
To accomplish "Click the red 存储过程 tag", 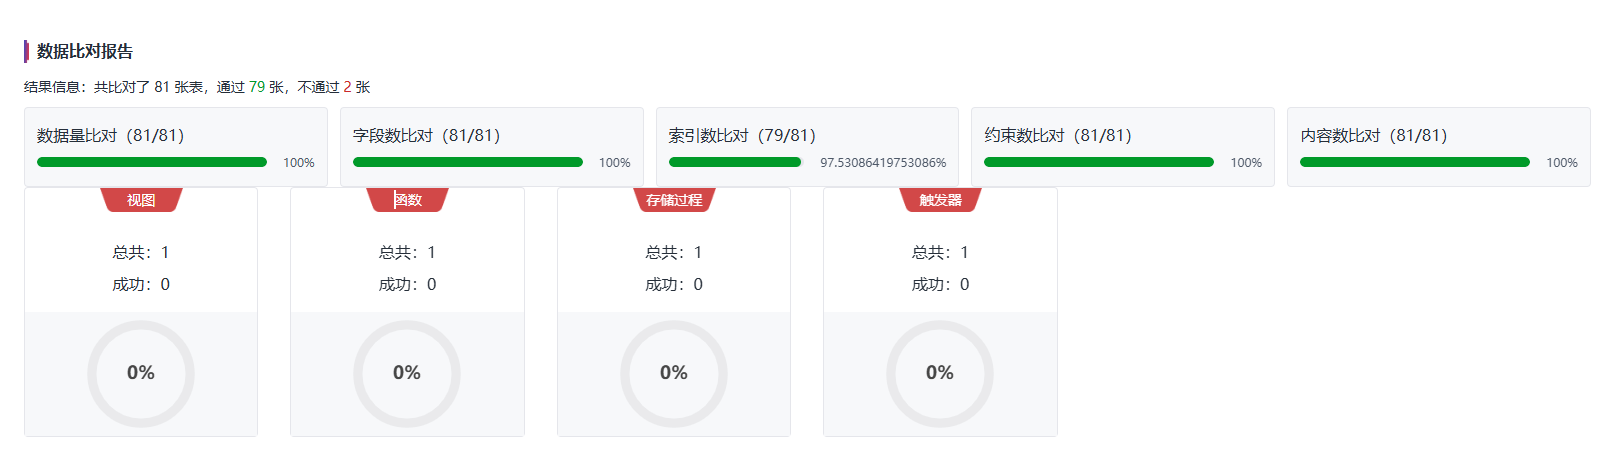I will pyautogui.click(x=674, y=200).
